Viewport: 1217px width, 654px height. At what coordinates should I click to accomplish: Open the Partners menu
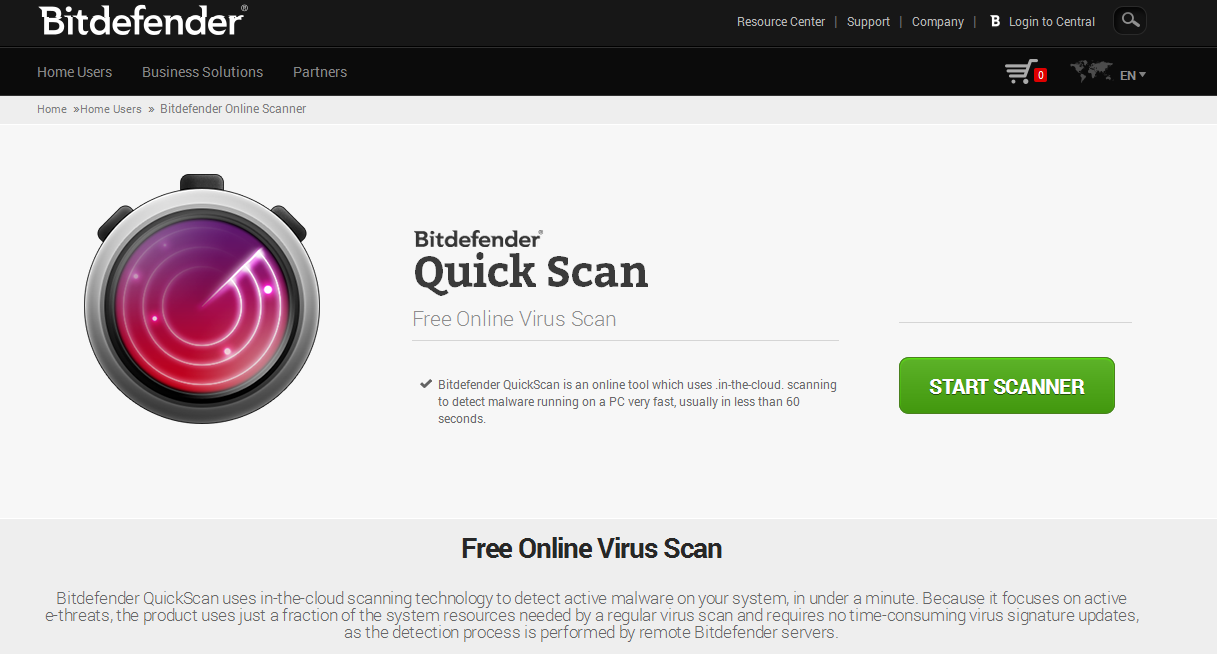(320, 72)
